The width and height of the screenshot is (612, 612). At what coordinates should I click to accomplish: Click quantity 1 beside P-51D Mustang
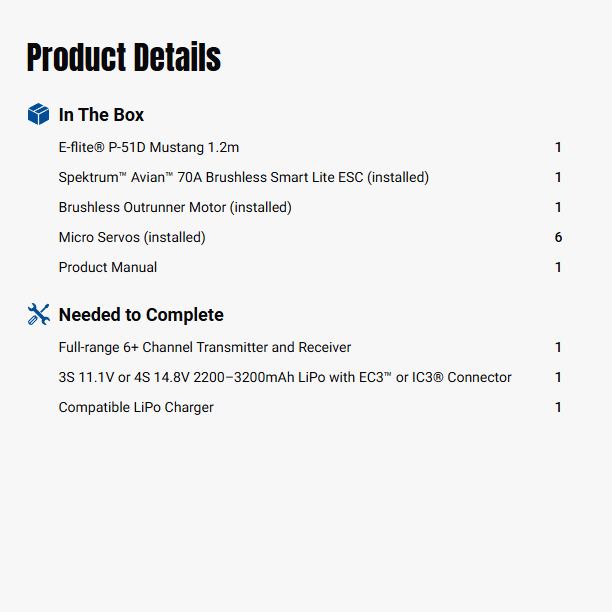point(558,147)
